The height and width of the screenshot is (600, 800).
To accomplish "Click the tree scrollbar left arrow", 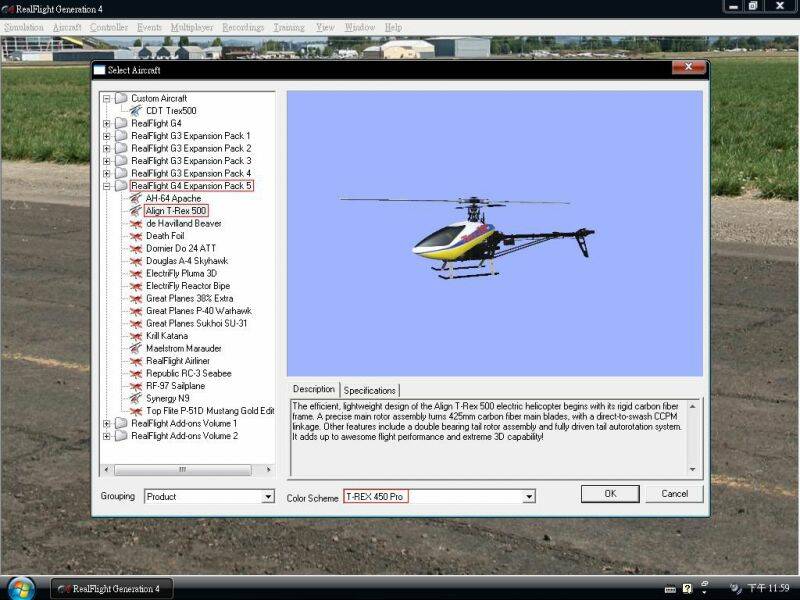I will [x=106, y=470].
